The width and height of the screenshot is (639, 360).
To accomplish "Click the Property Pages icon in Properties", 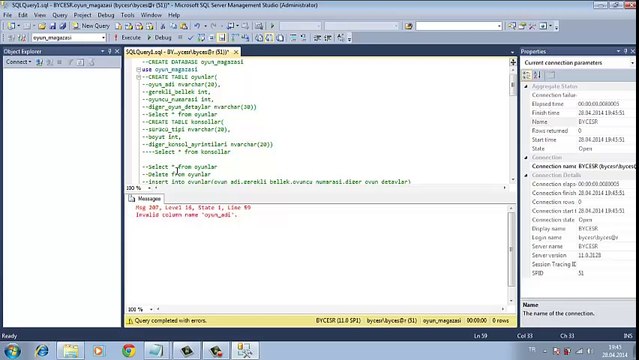I will (551, 75).
